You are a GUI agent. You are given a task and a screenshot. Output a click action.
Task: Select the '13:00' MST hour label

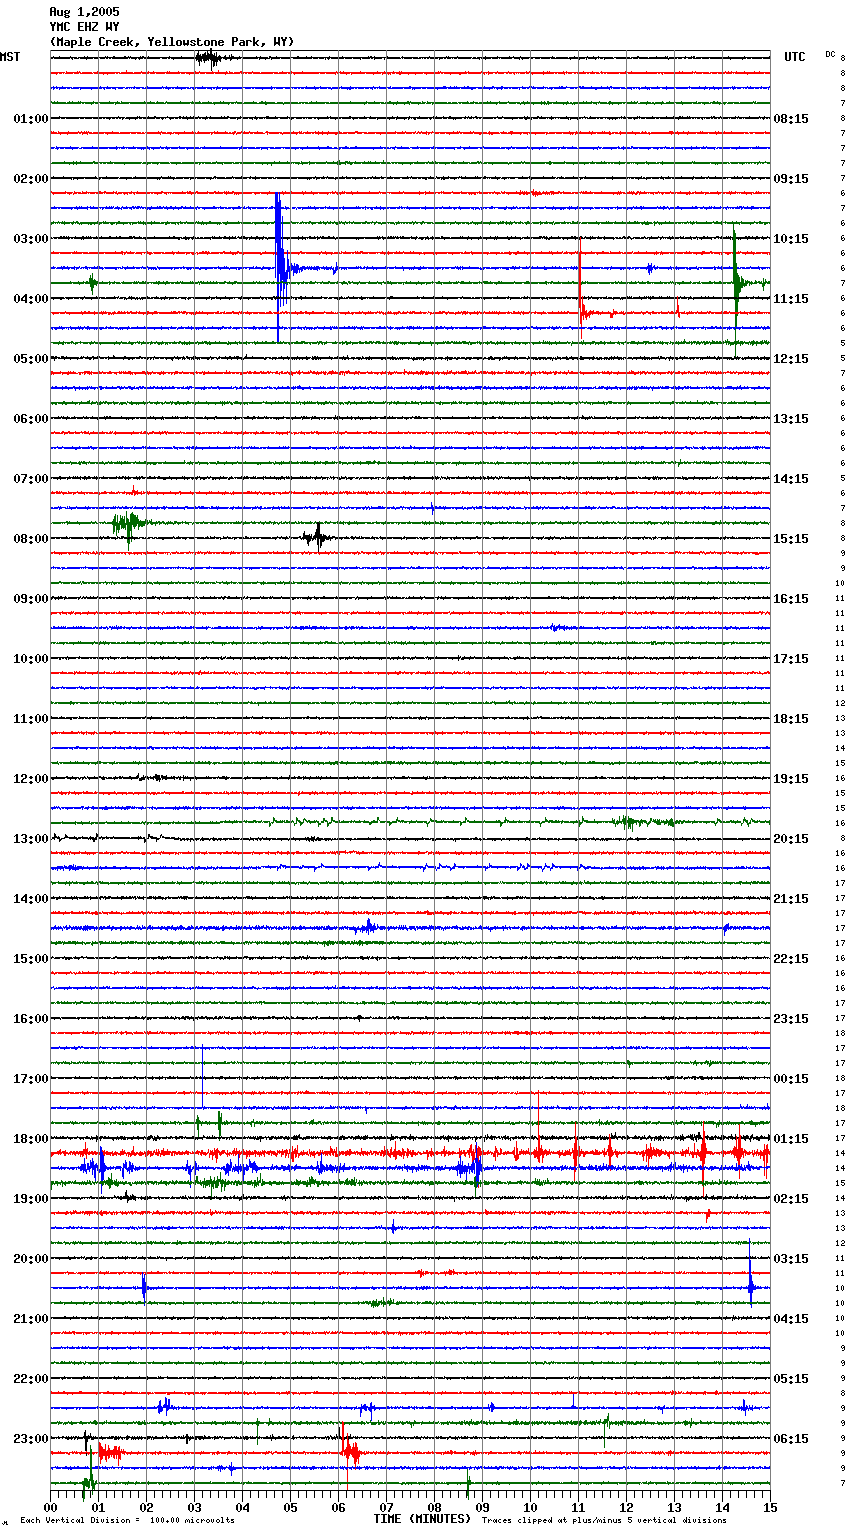tap(31, 839)
